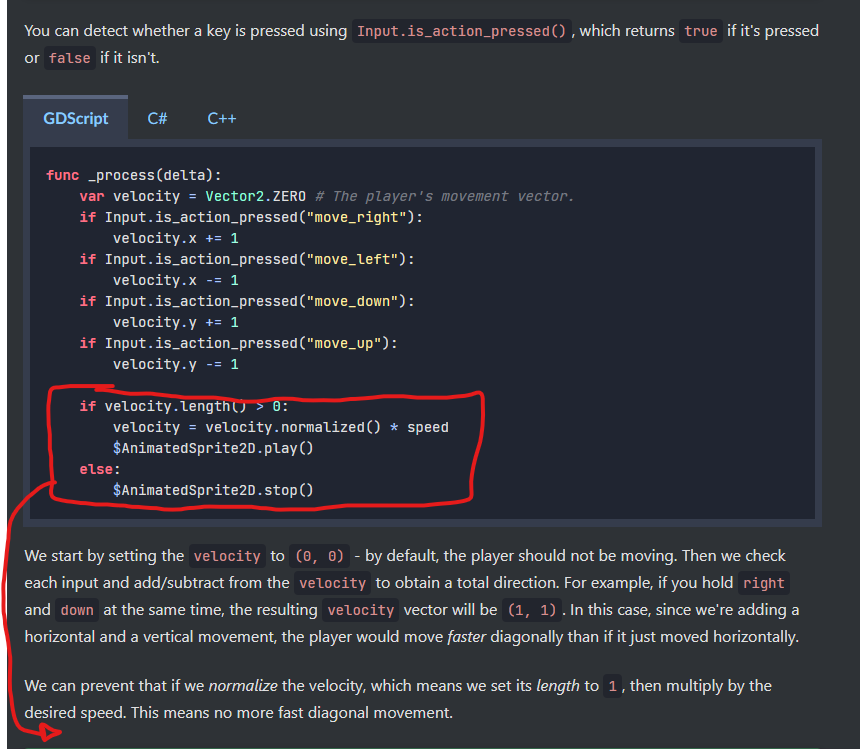
Task: Select the first velocity inline code chip
Action: [227, 556]
